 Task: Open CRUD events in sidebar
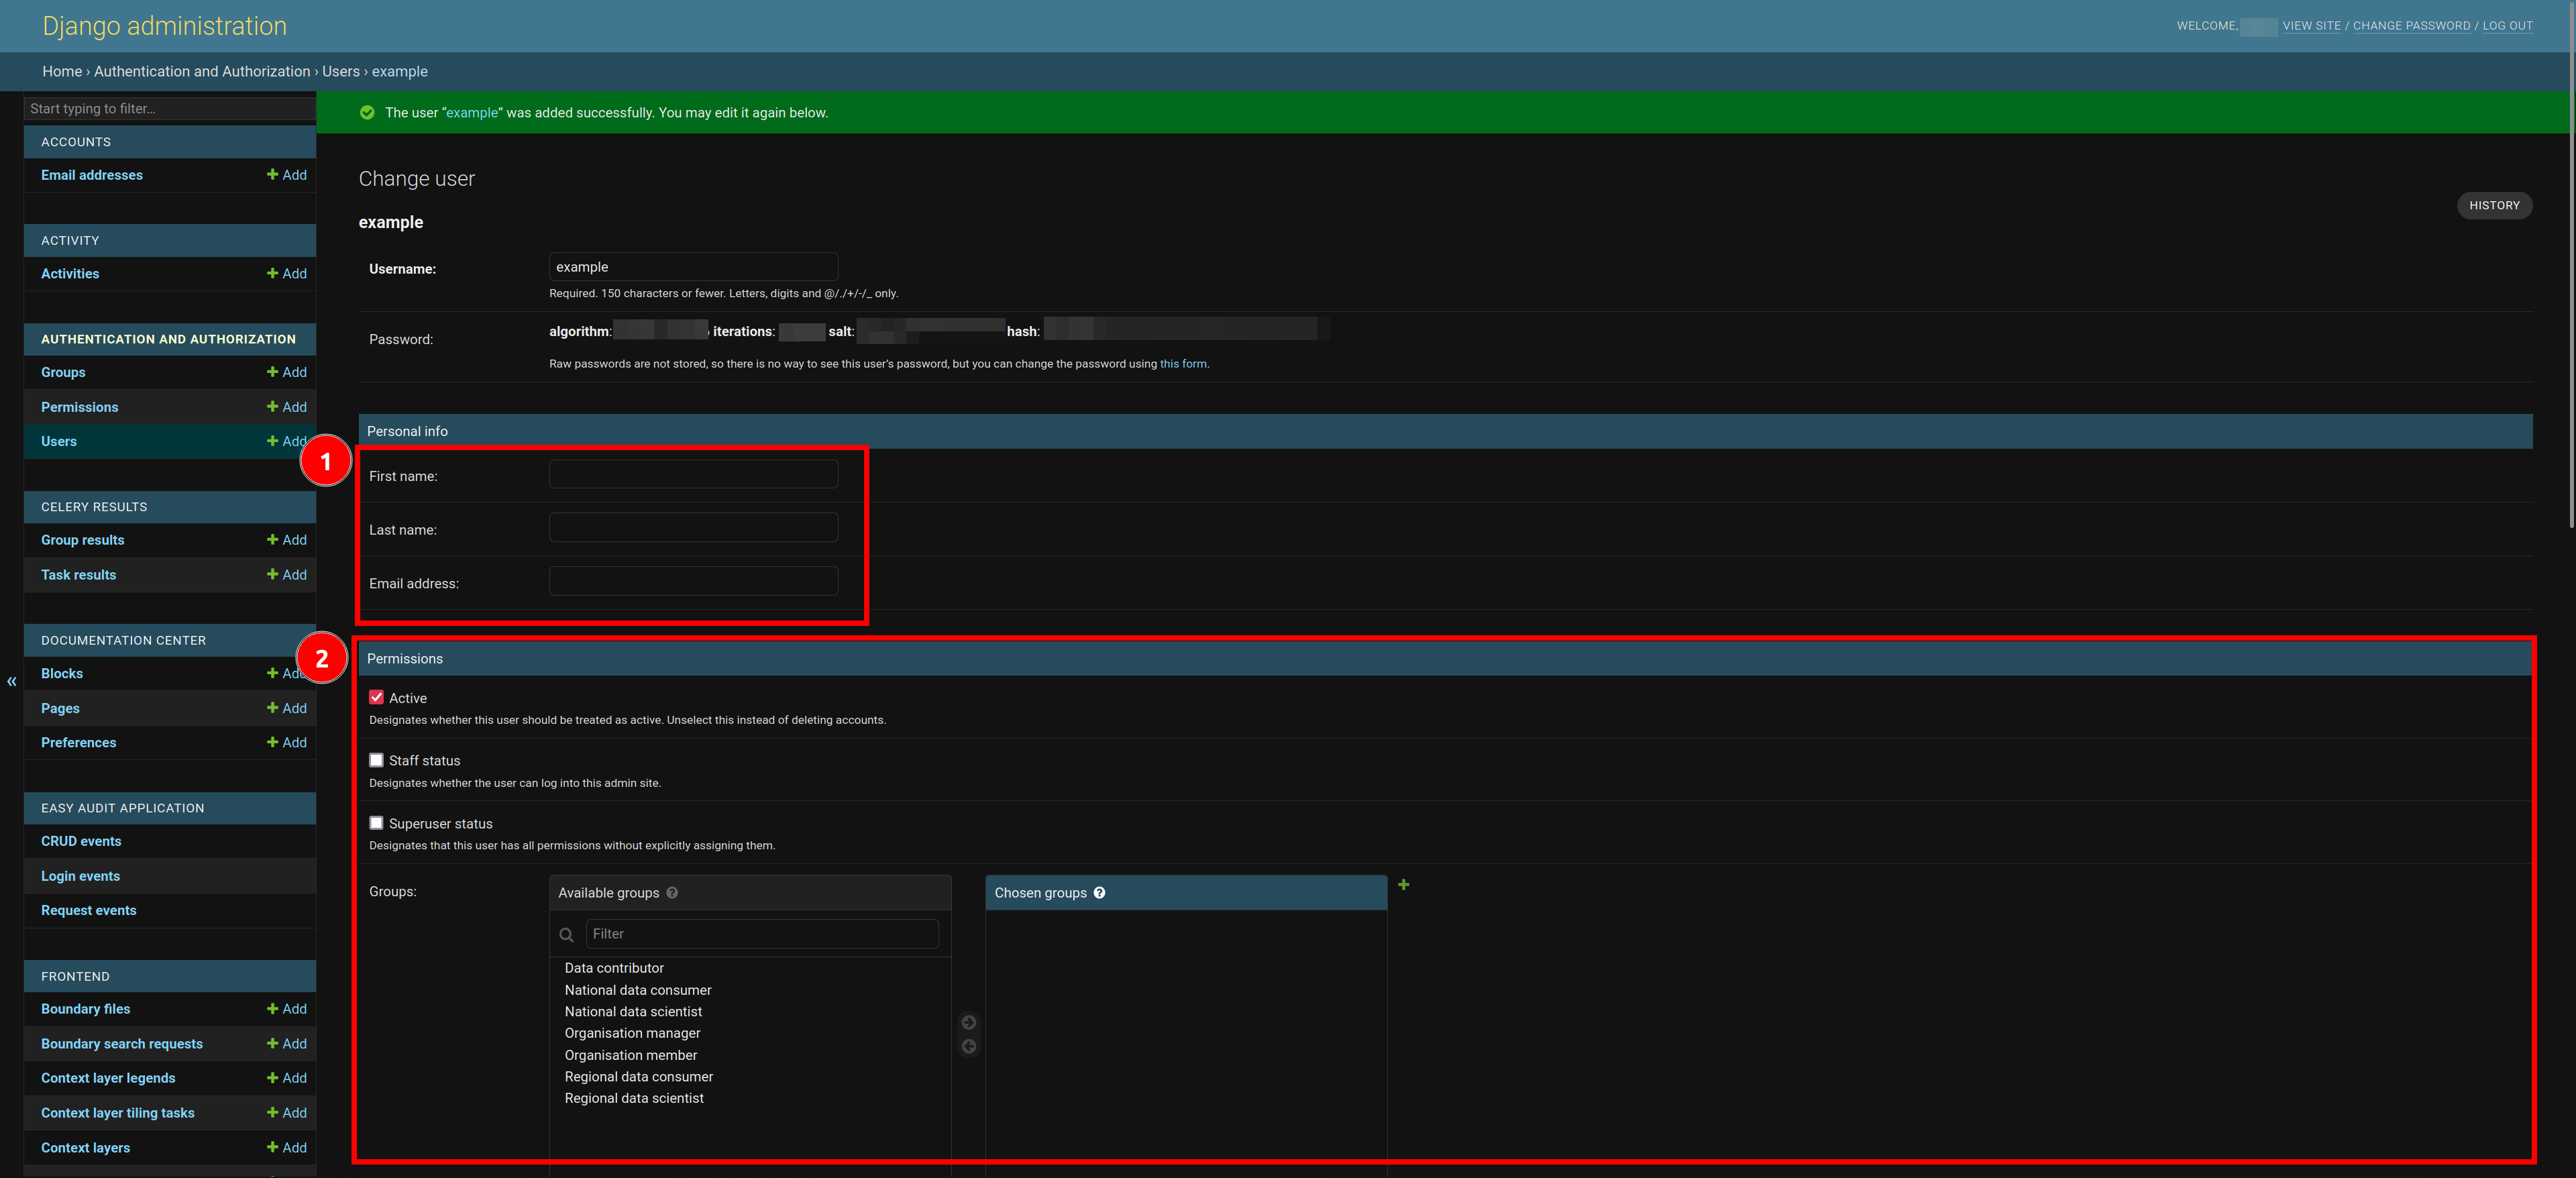tap(81, 841)
